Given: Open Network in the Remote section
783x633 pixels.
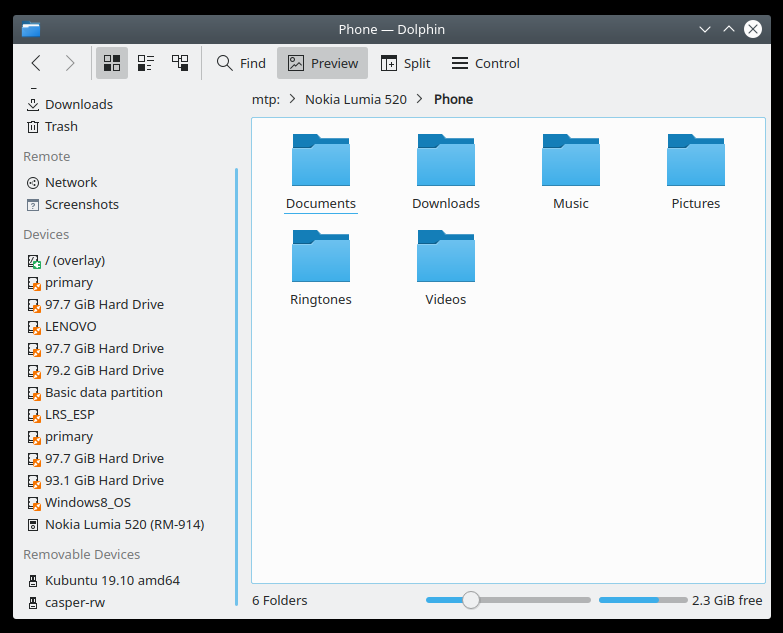Looking at the screenshot, I should click(x=70, y=182).
